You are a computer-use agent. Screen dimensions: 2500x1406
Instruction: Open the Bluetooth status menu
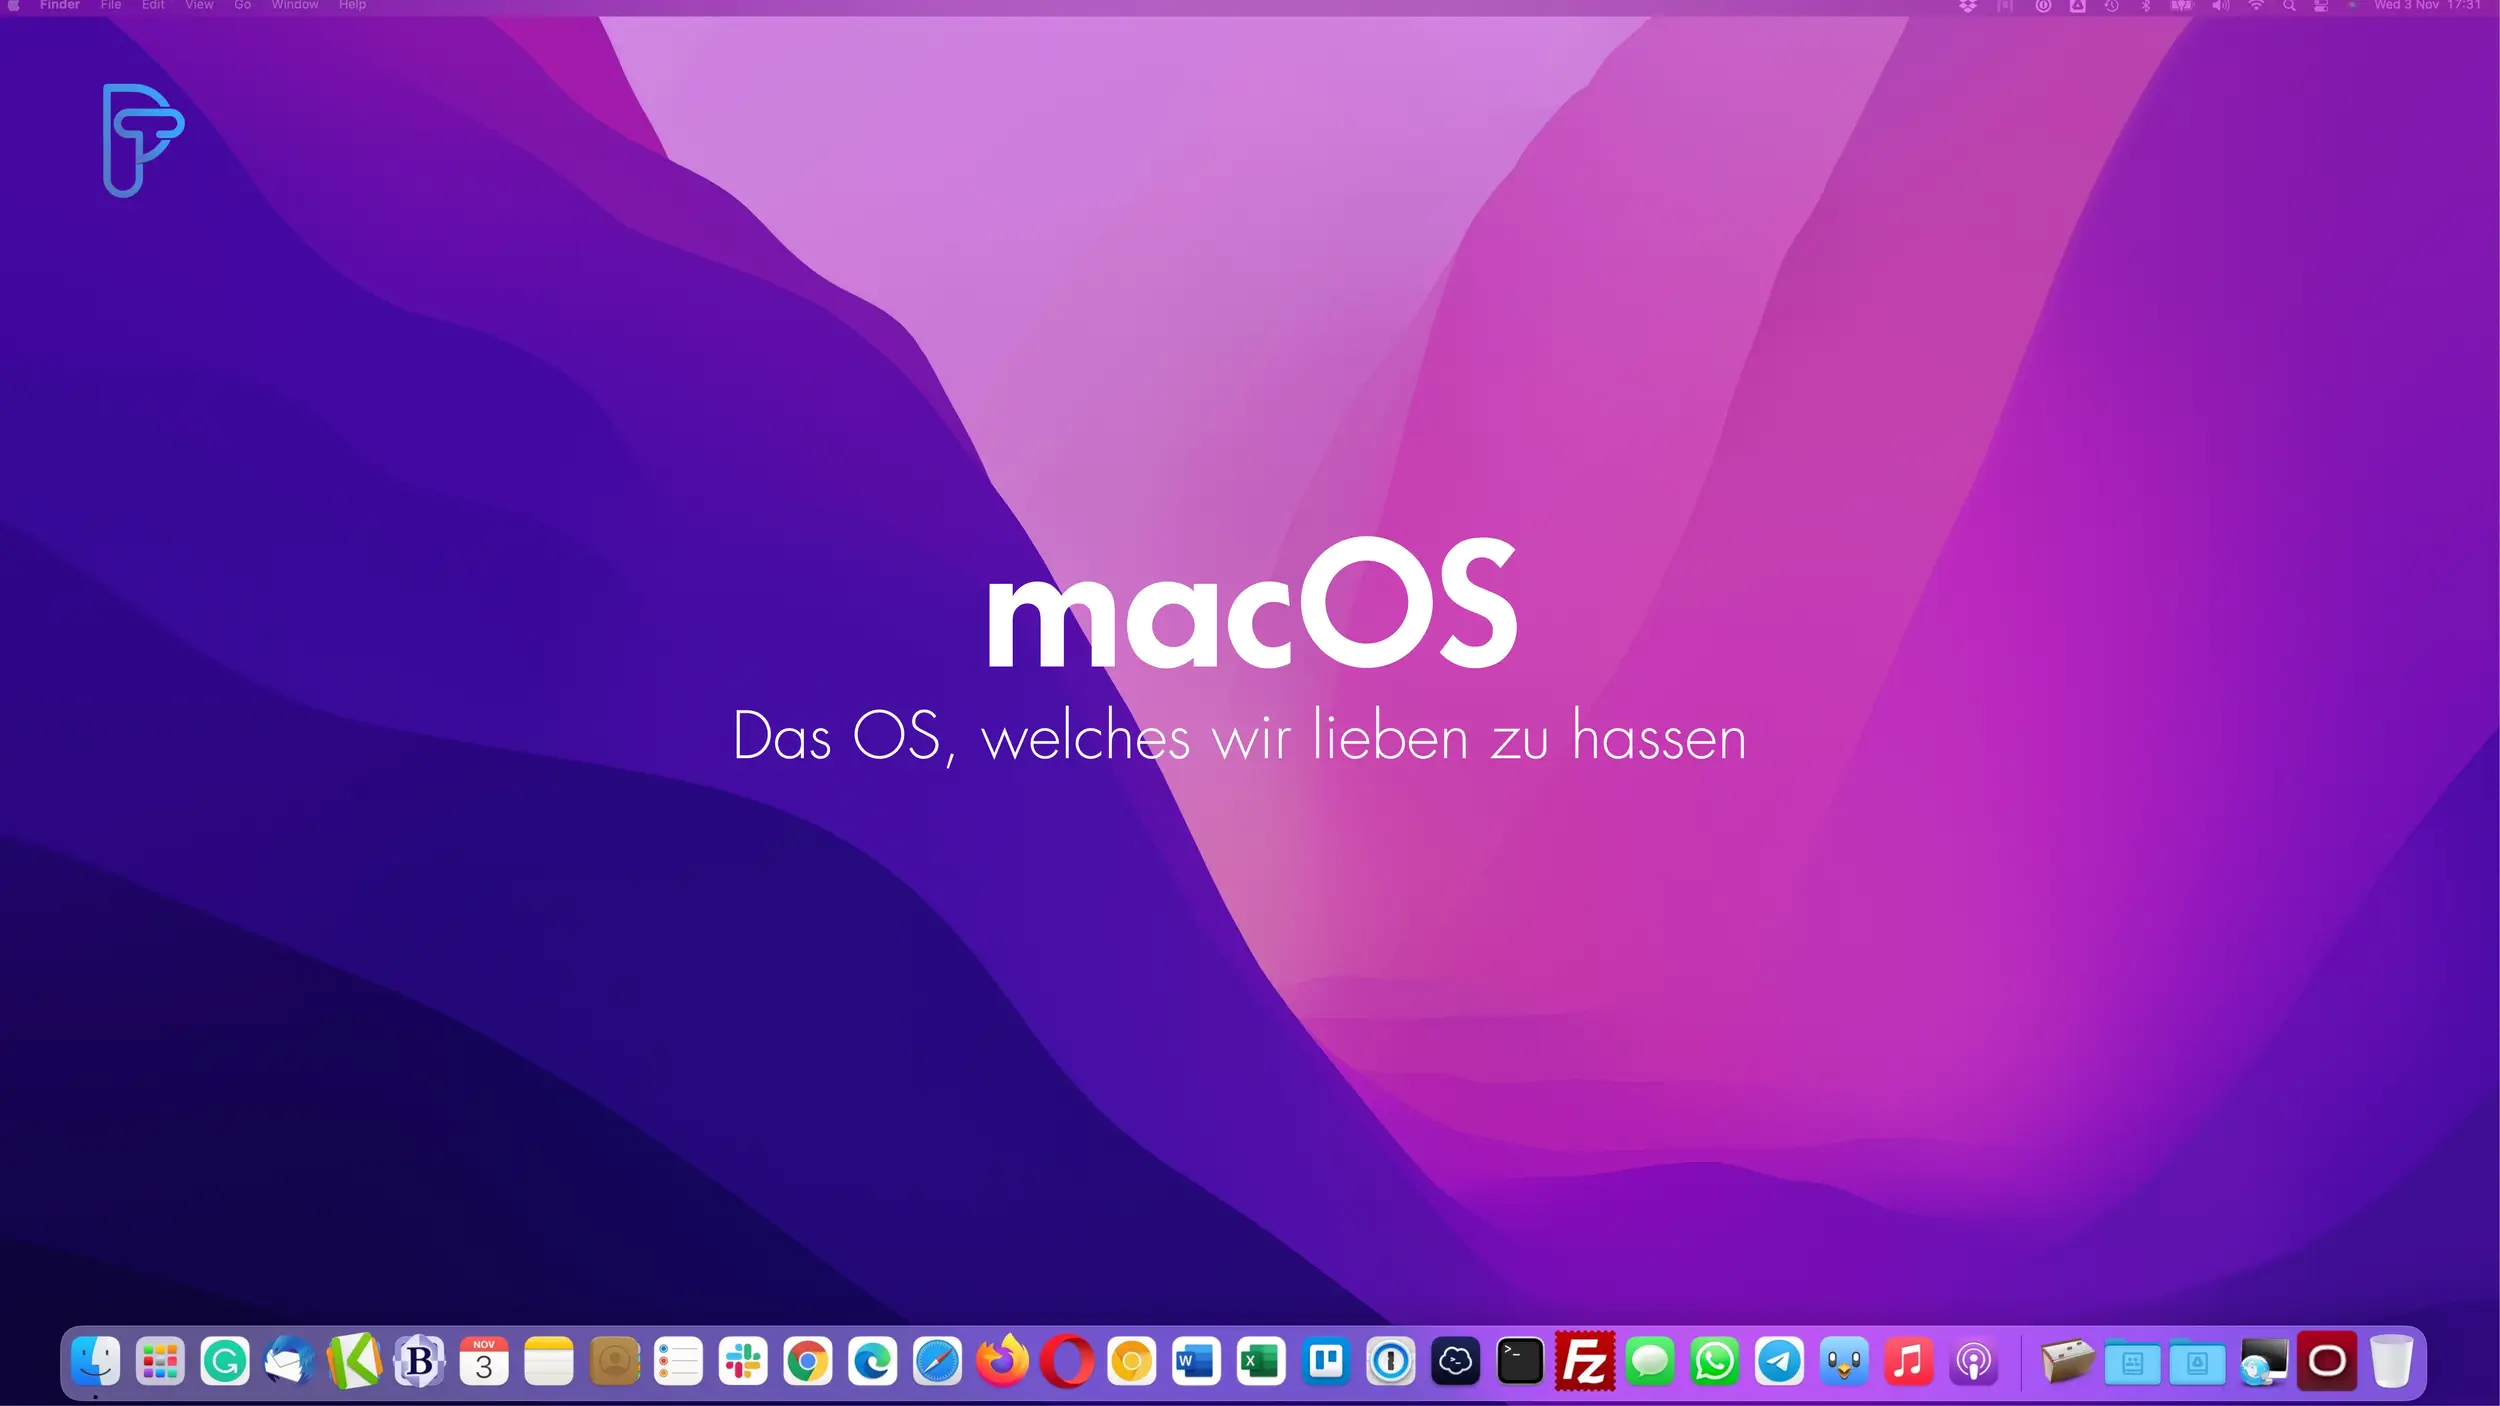2145,6
